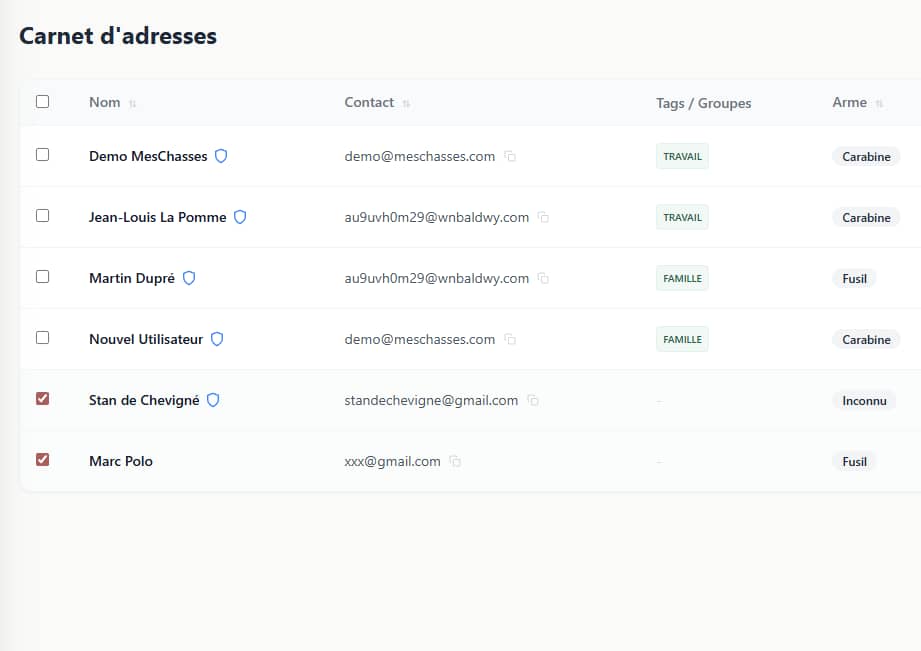Viewport: 921px width, 651px height.
Task: Copy Martin Dupré's email address
Action: pos(544,279)
